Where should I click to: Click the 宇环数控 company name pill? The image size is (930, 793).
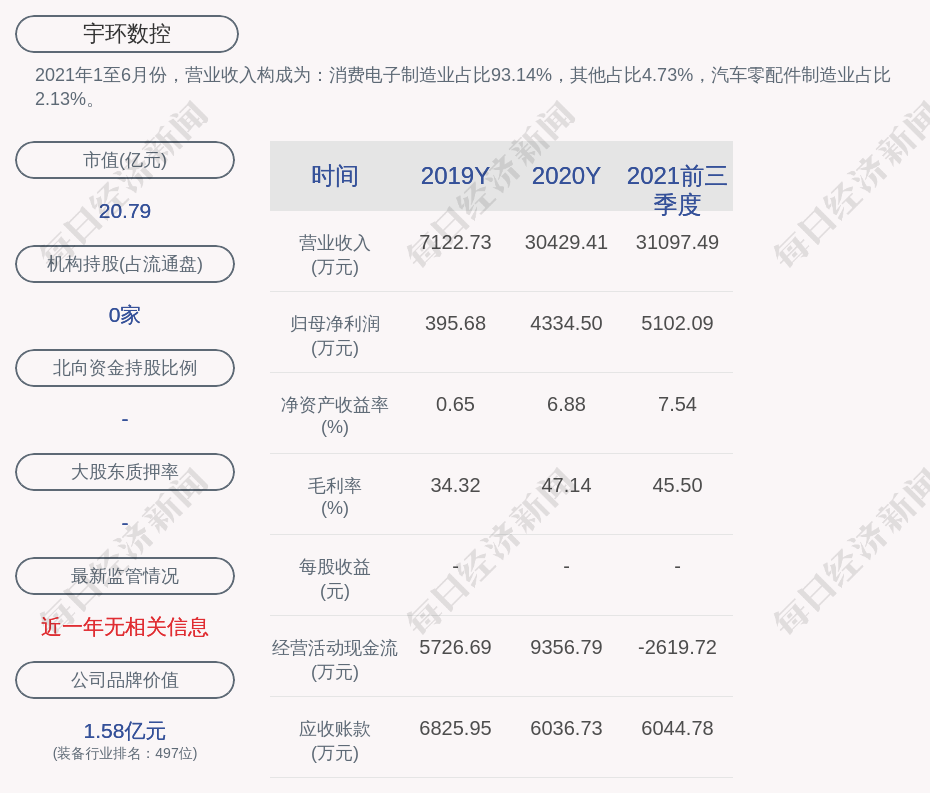point(126,34)
